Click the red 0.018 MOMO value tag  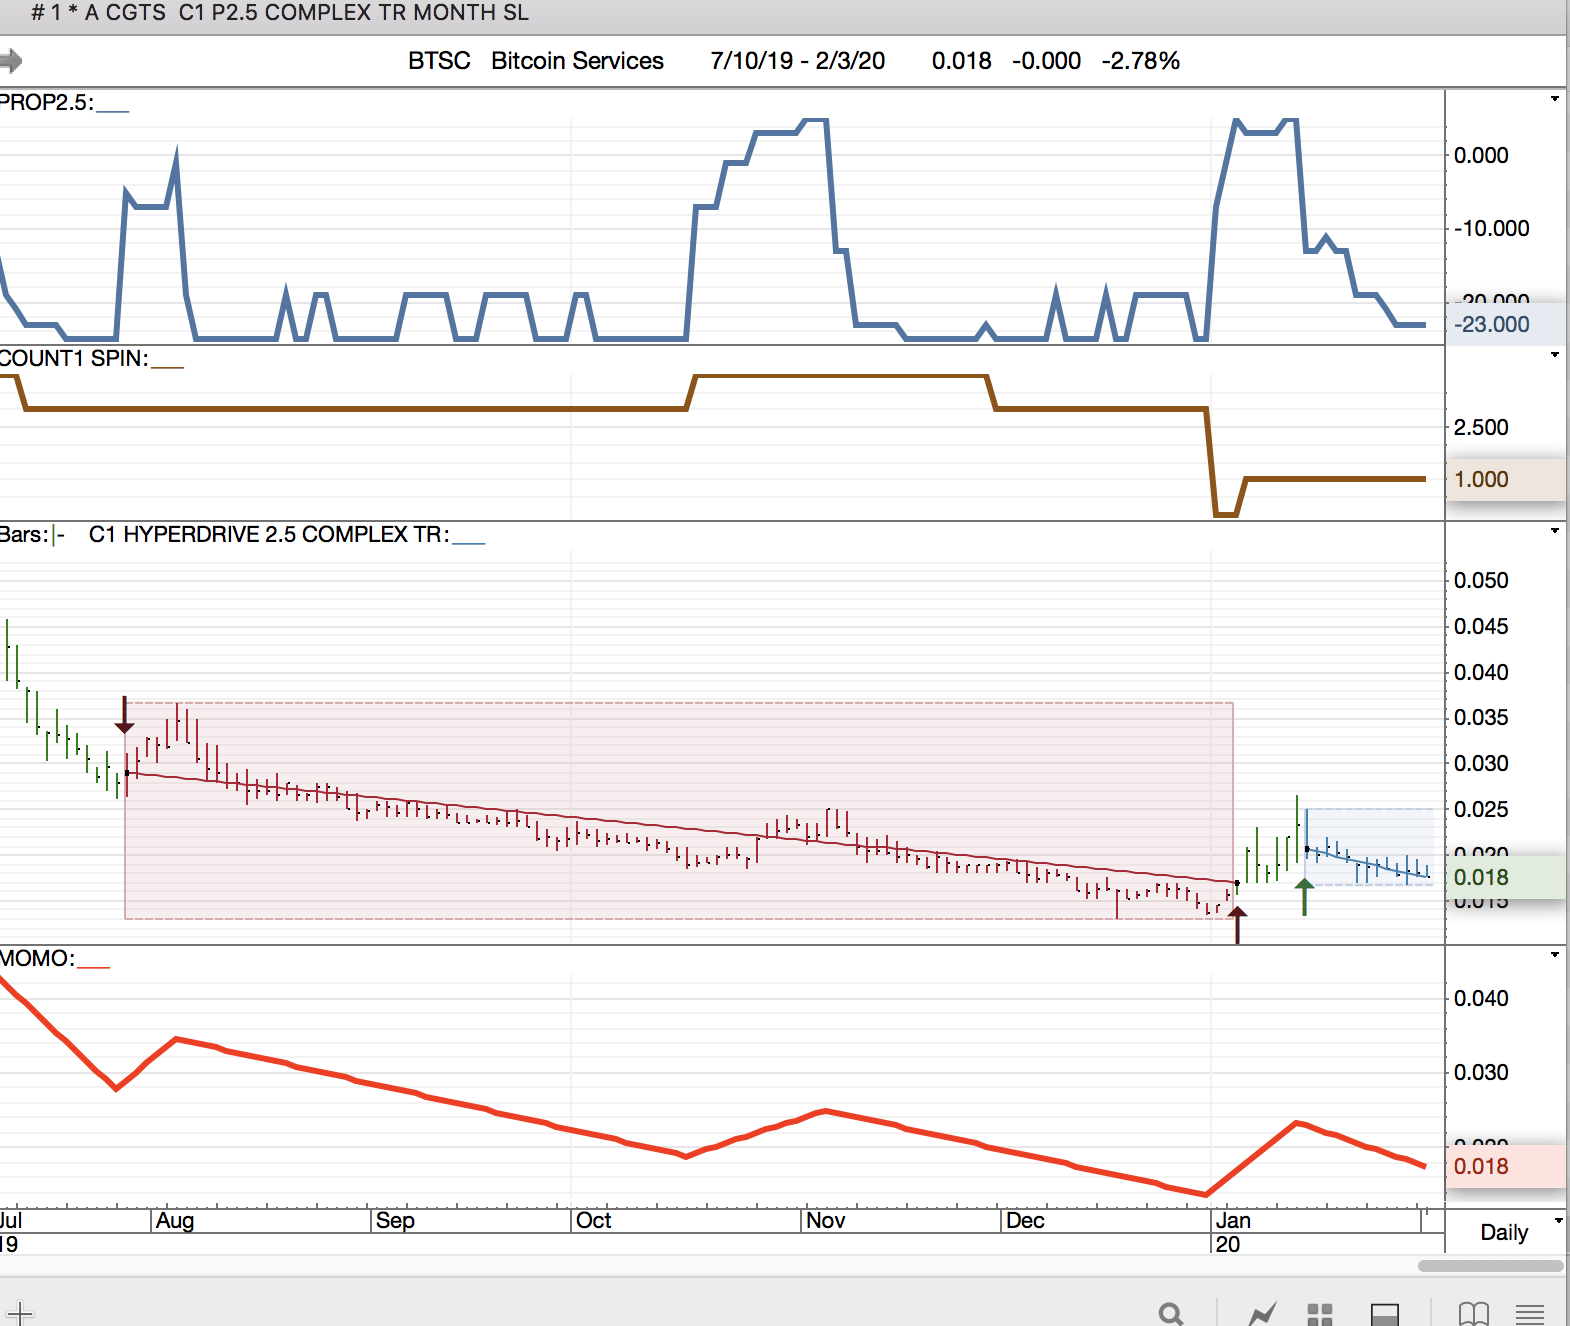pyautogui.click(x=1505, y=1166)
